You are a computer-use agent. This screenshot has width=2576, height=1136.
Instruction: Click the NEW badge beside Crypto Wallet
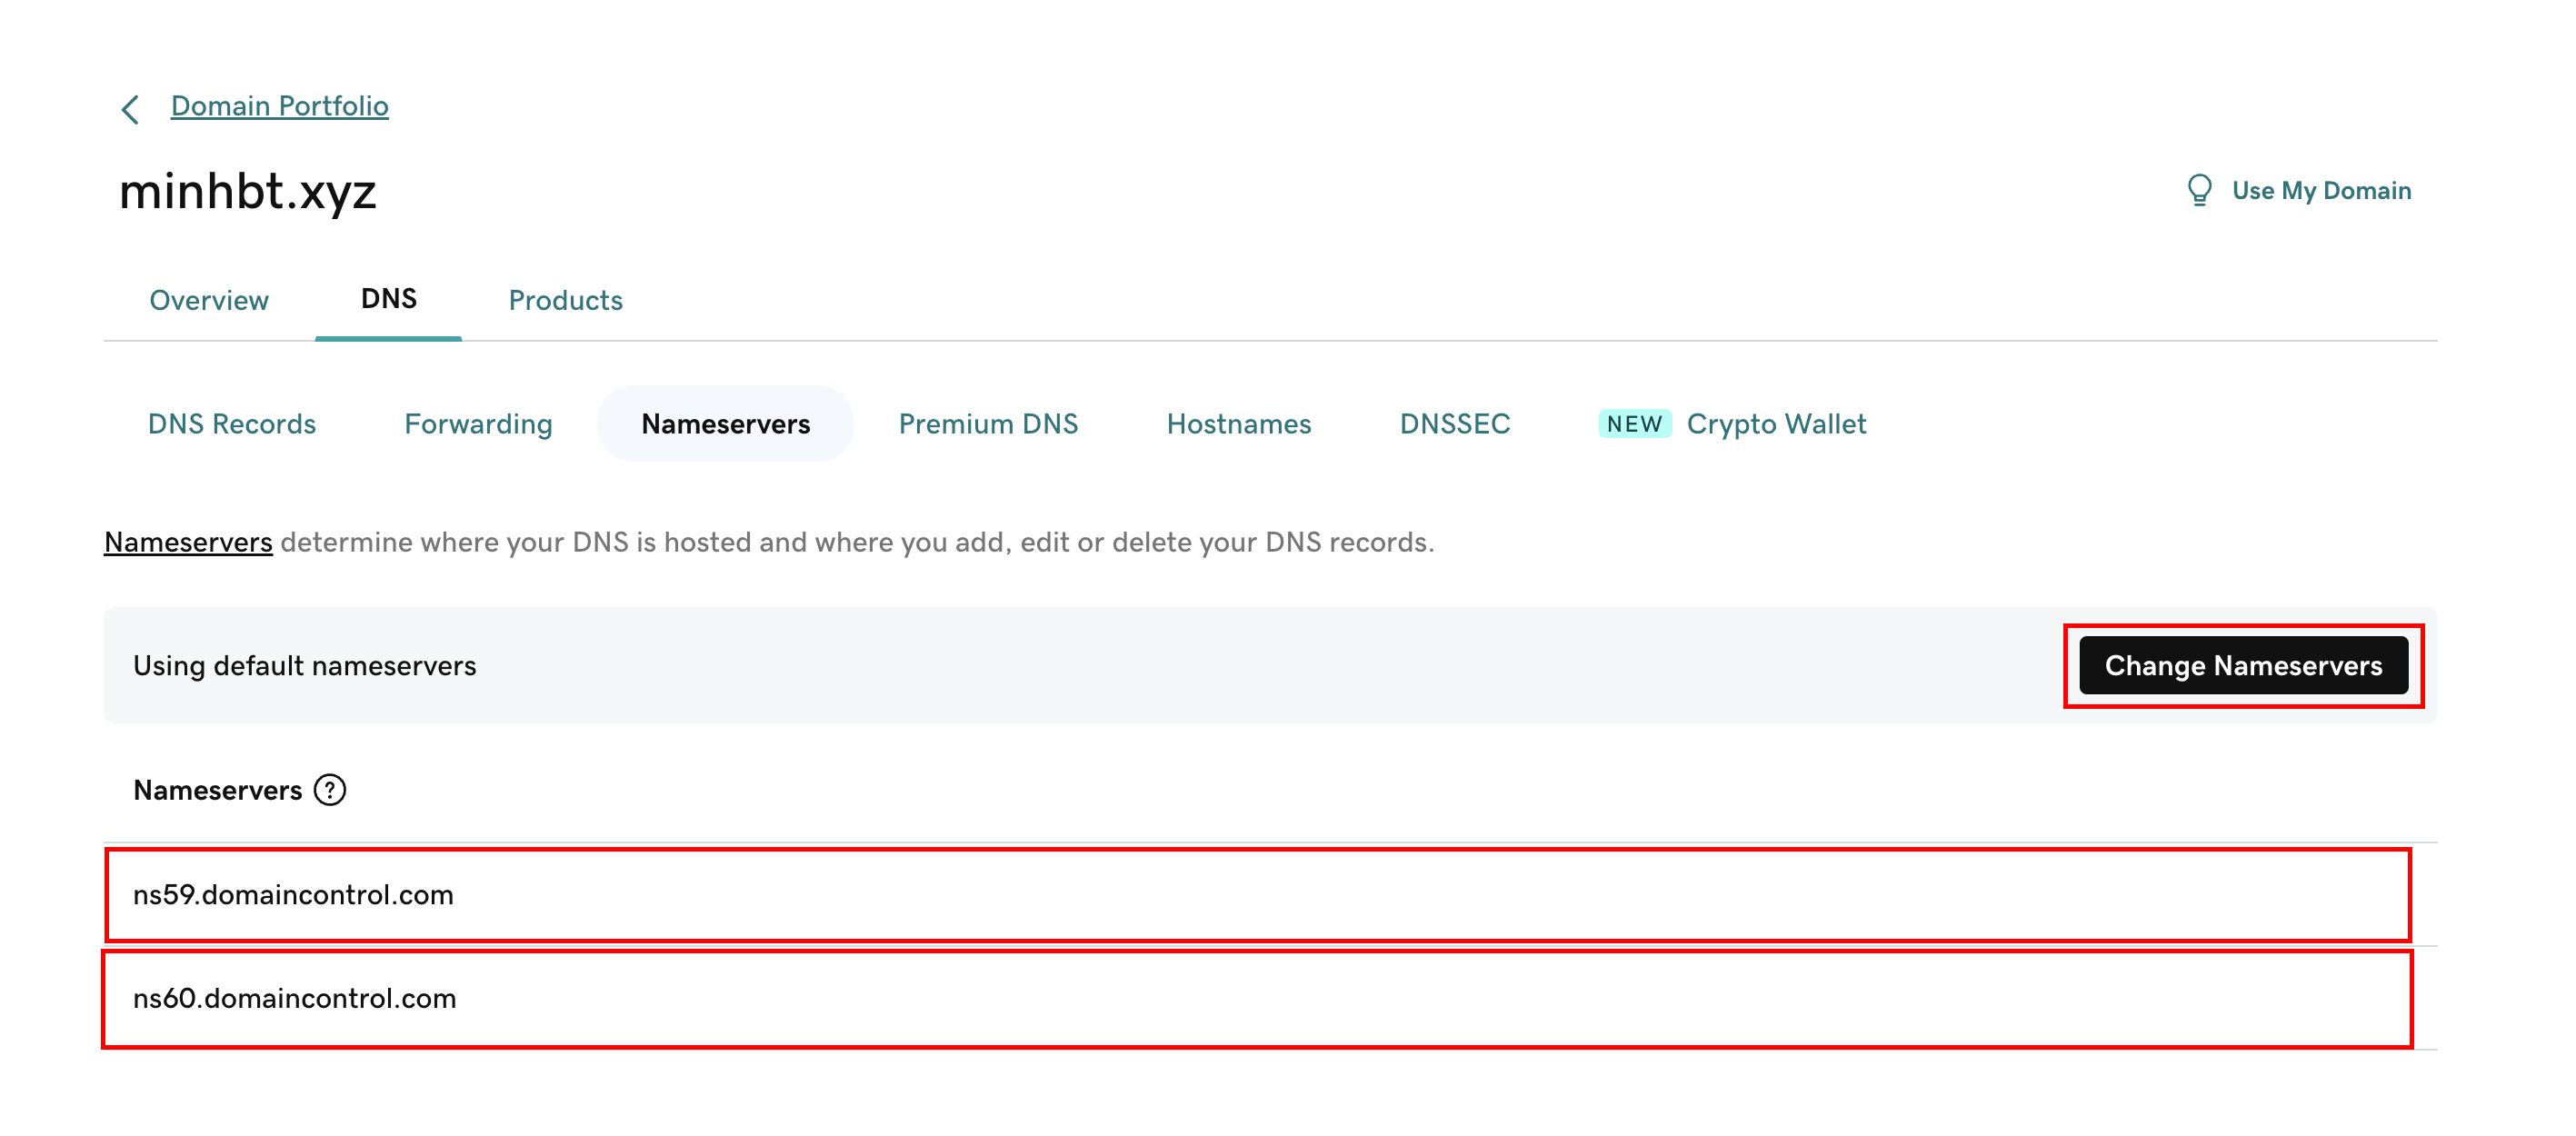pyautogui.click(x=1634, y=424)
